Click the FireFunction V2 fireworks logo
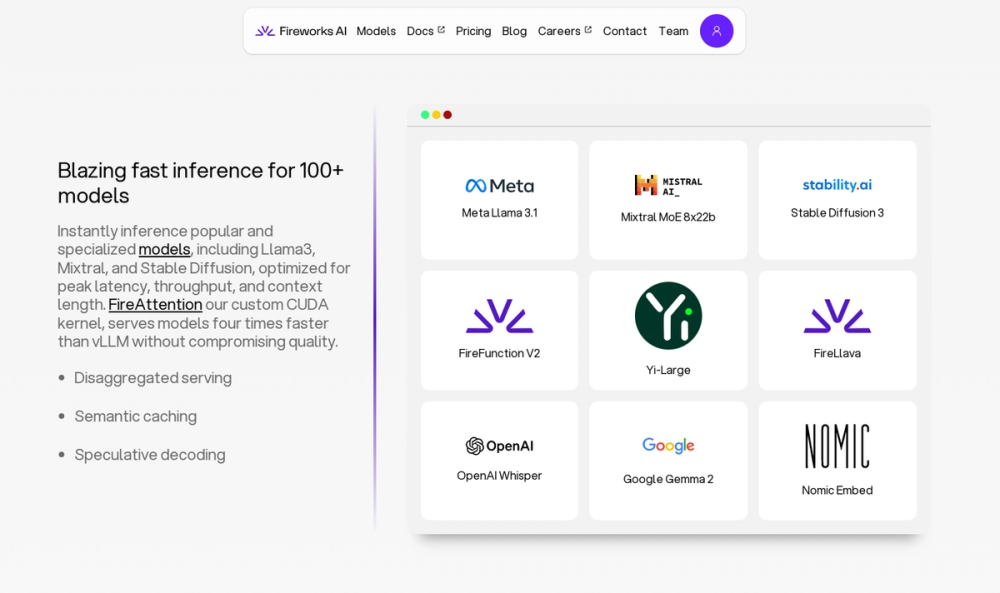Viewport: 1000px width, 593px height. click(499, 316)
